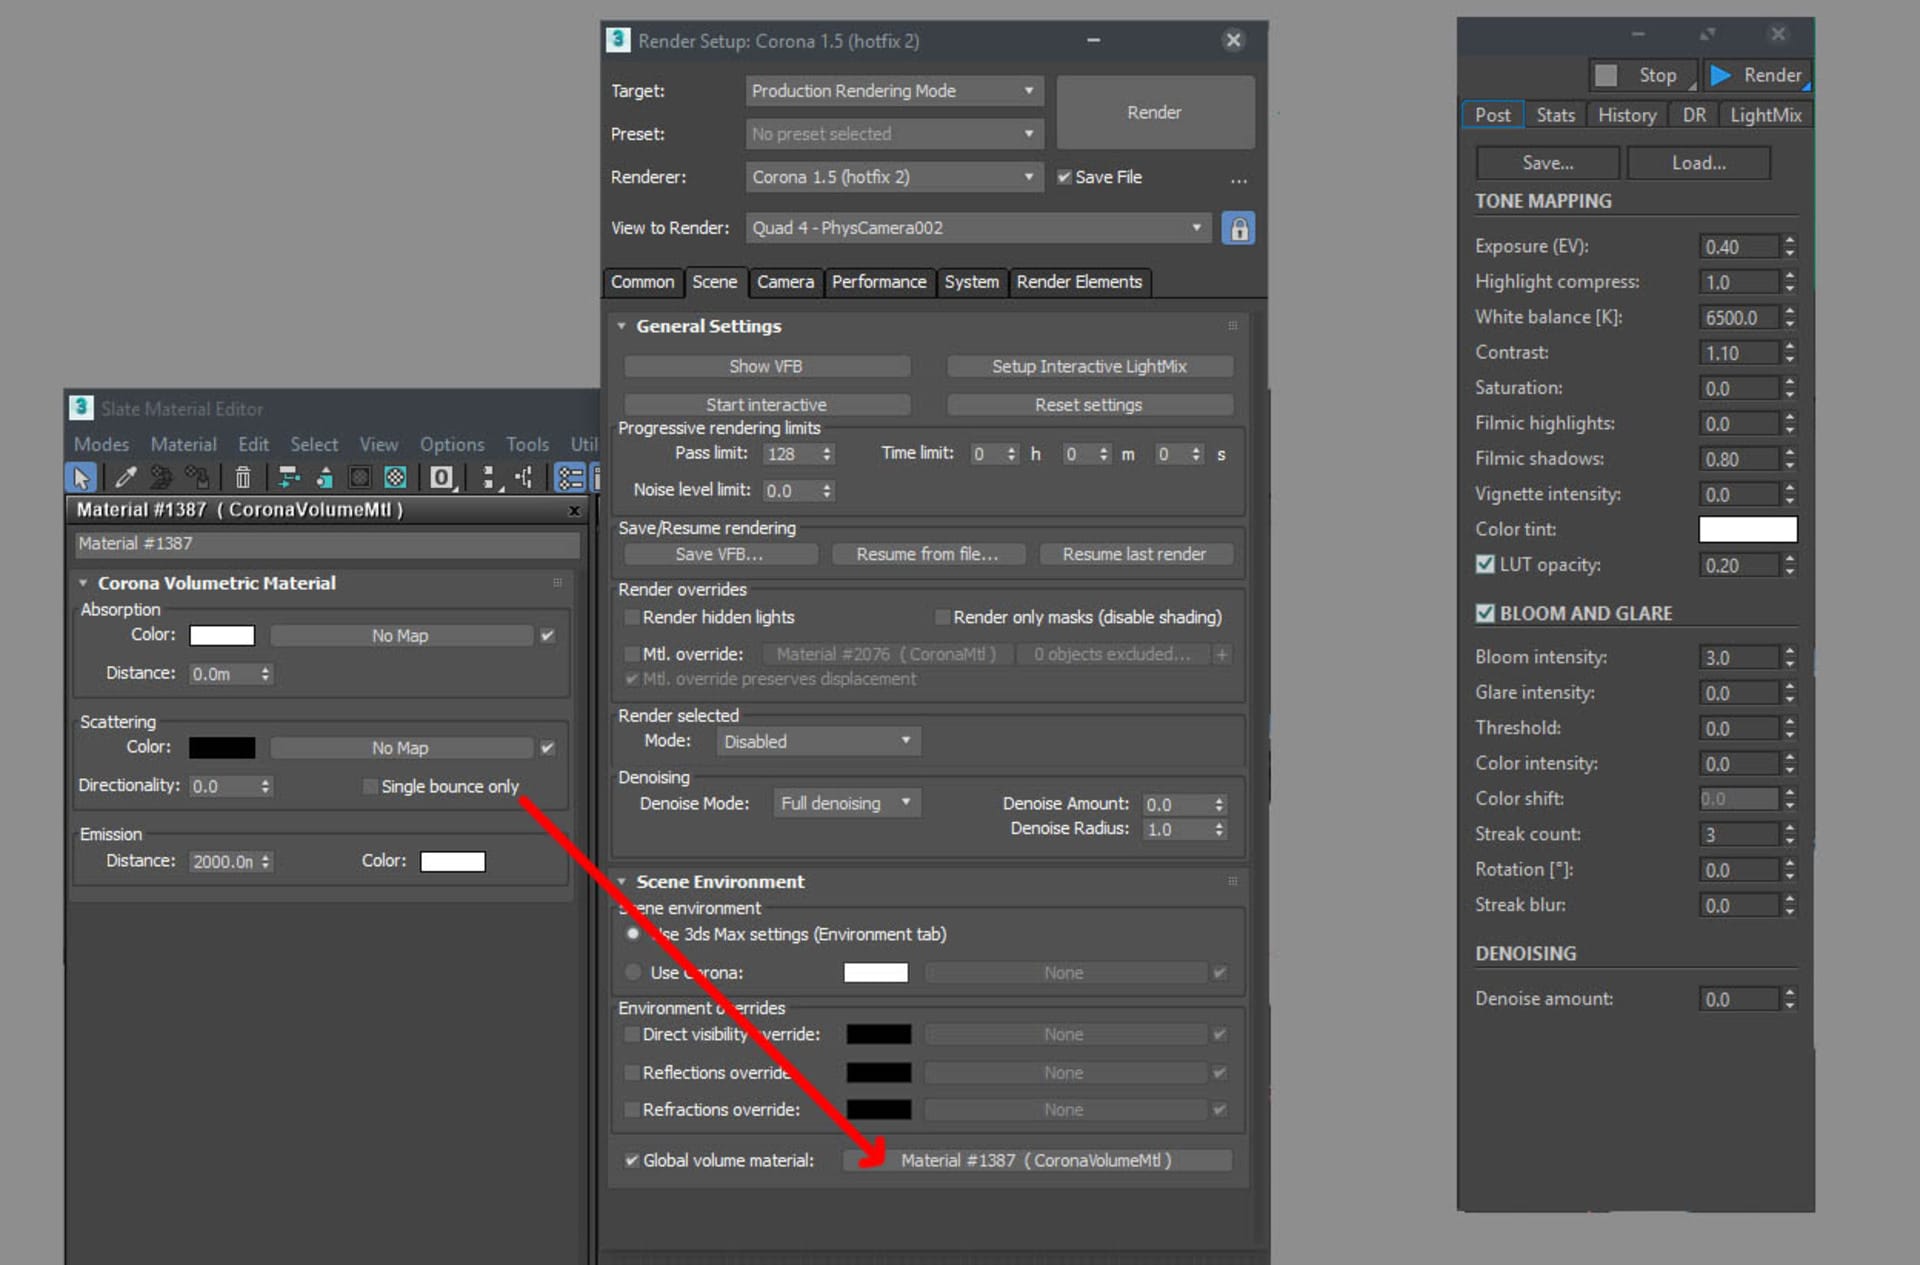
Task: Click Show VFB button
Action: click(x=766, y=367)
